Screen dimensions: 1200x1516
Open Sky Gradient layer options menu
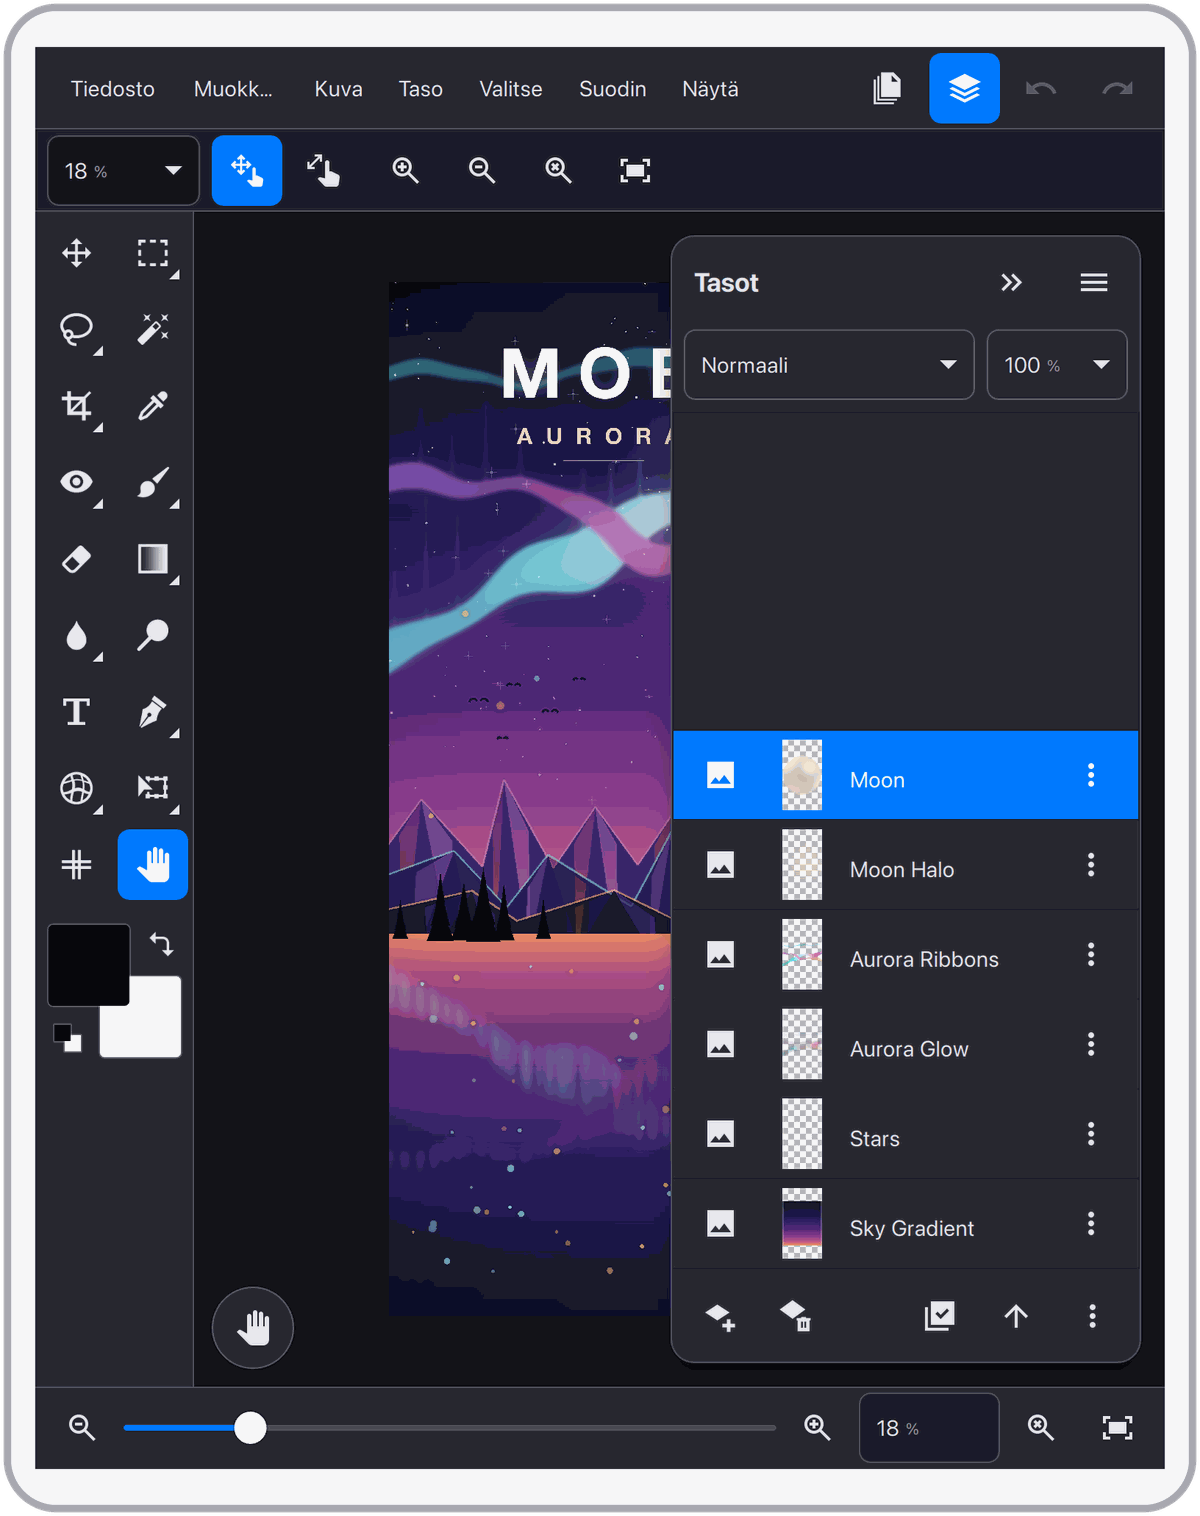(1091, 1224)
